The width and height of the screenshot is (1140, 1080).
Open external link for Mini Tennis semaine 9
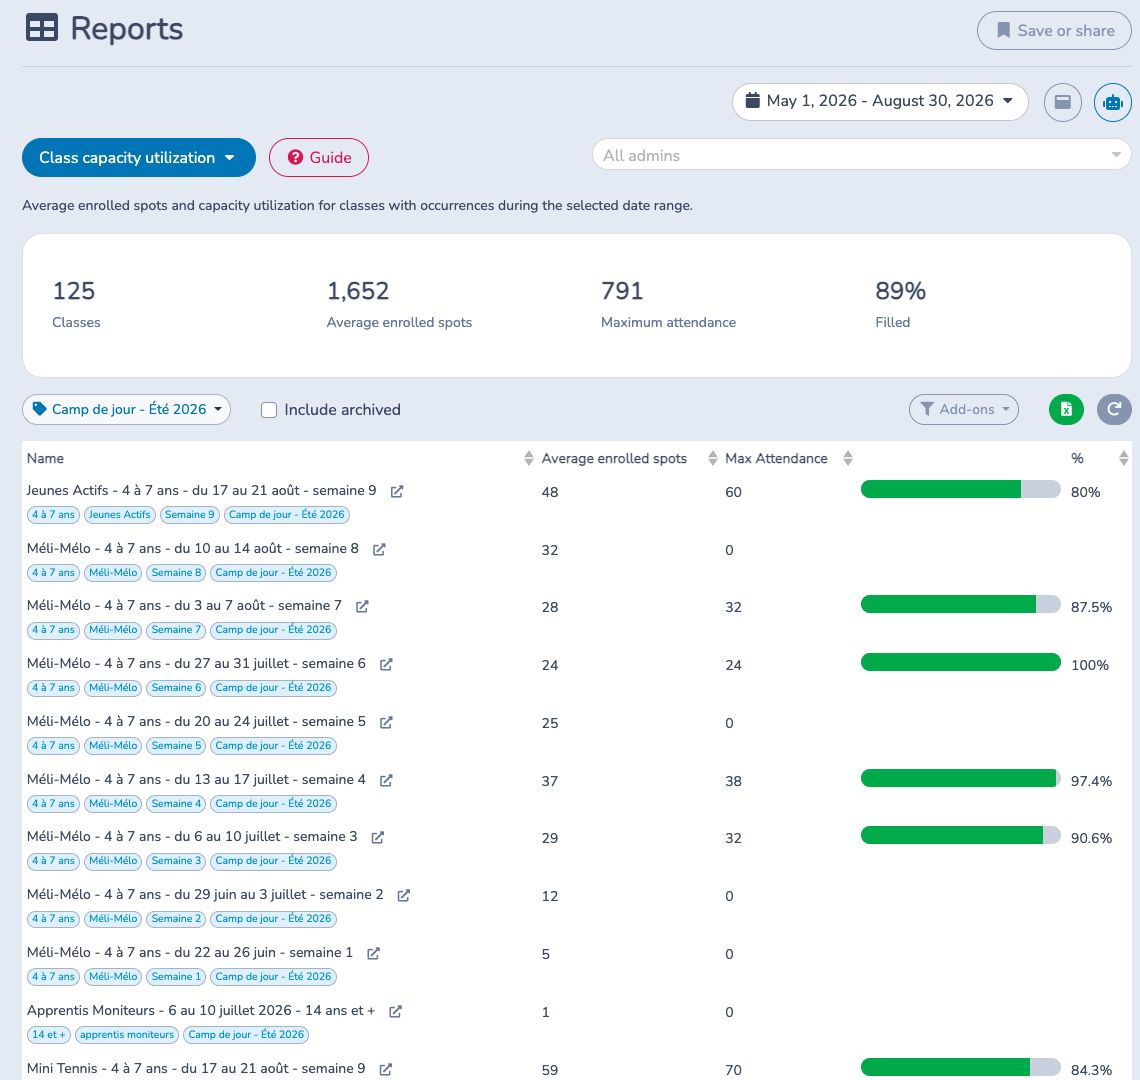pos(386,1069)
